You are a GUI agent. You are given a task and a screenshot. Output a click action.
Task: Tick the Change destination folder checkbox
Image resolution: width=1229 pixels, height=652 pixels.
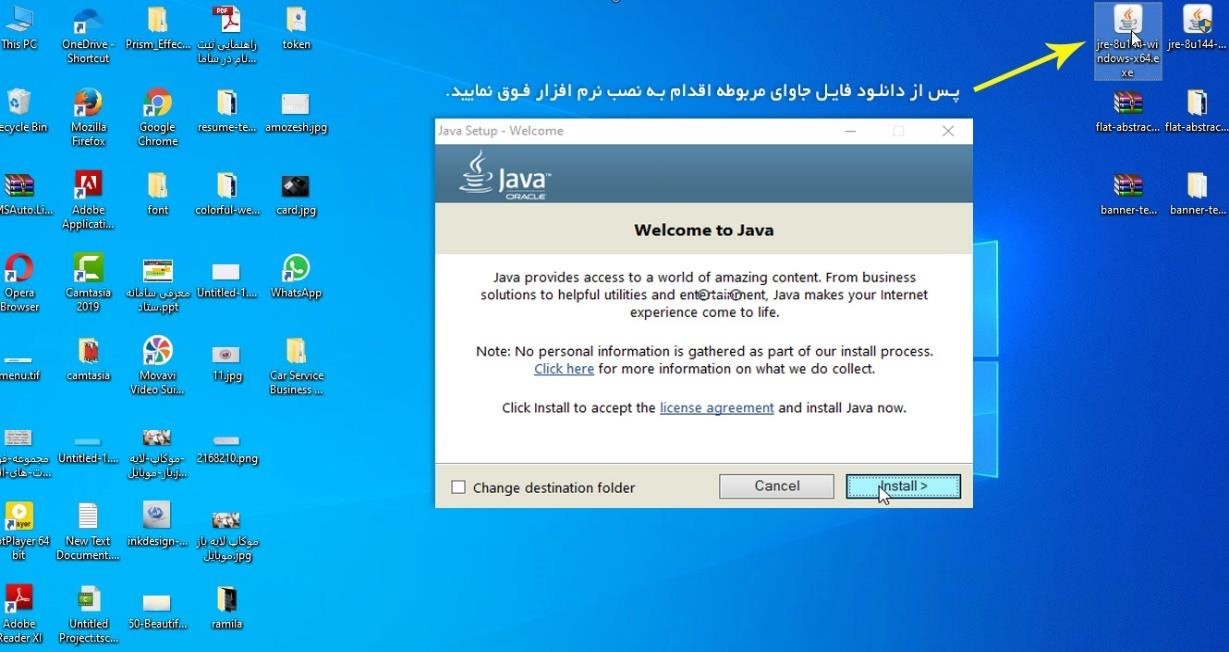click(x=458, y=487)
